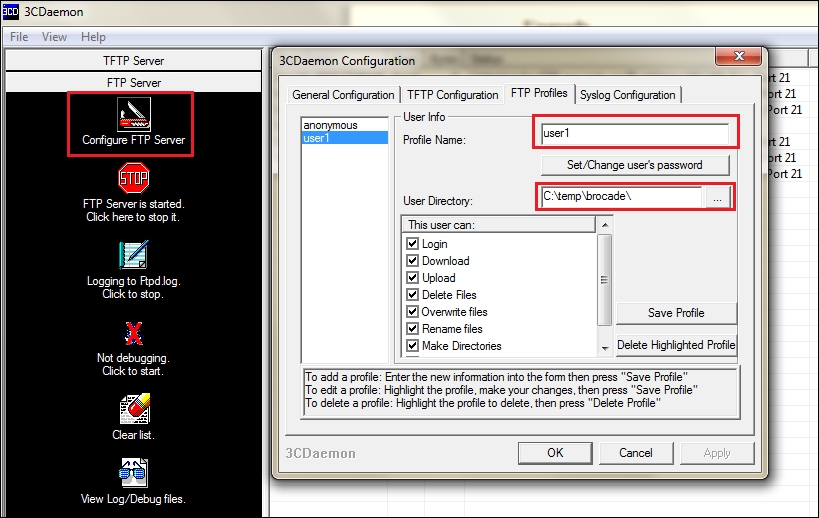The image size is (819, 518).
Task: Click the User Directory path field
Action: pyautogui.click(x=622, y=197)
